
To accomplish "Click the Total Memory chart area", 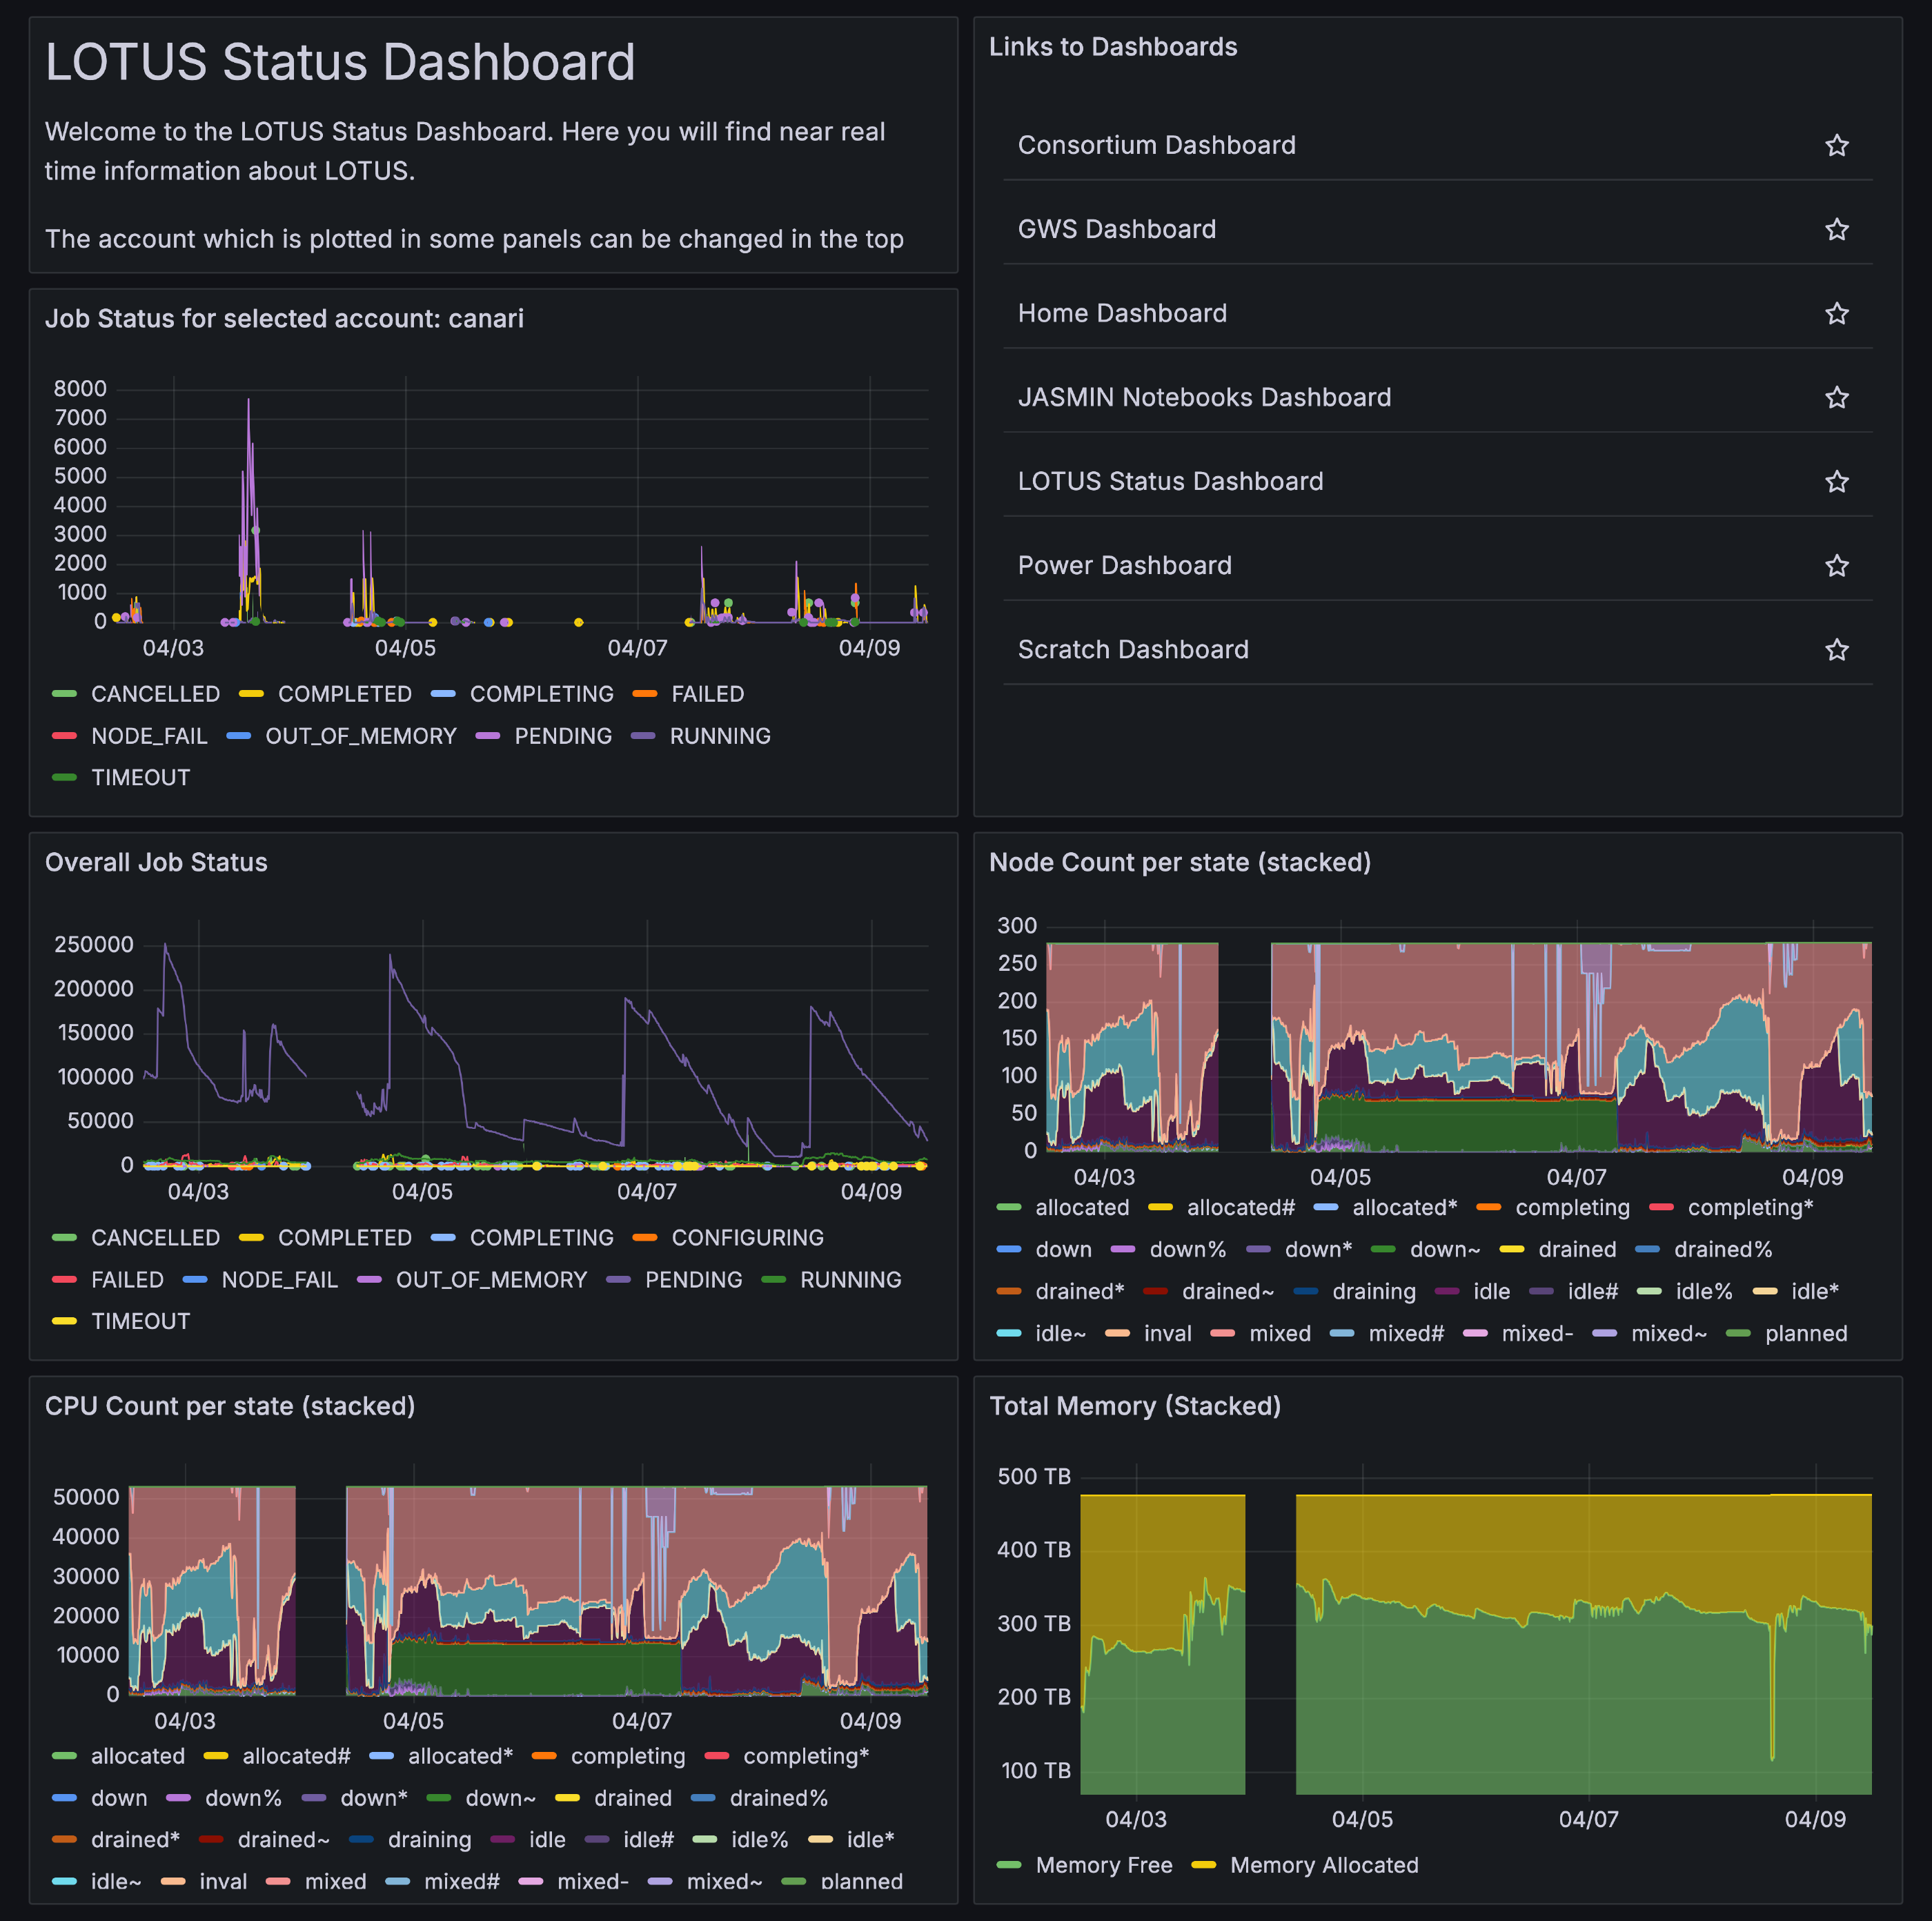I will click(x=1476, y=1630).
